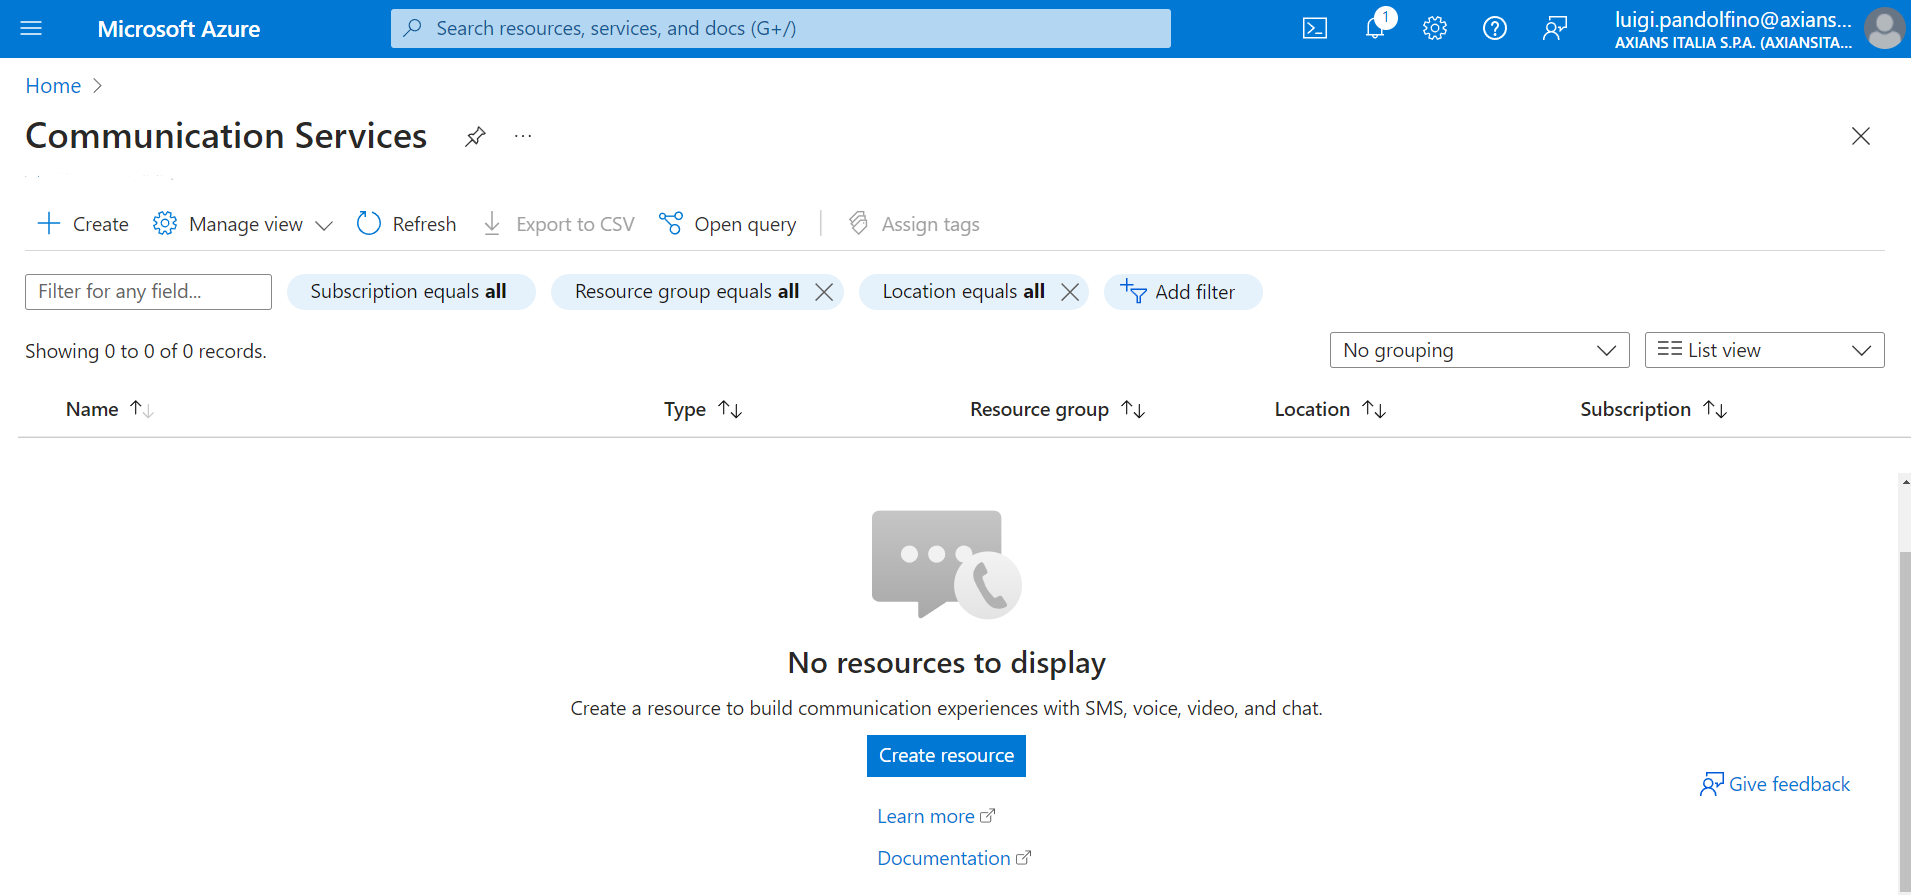This screenshot has height=895, width=1911.
Task: Pin Communication Services to dashboard
Action: point(475,136)
